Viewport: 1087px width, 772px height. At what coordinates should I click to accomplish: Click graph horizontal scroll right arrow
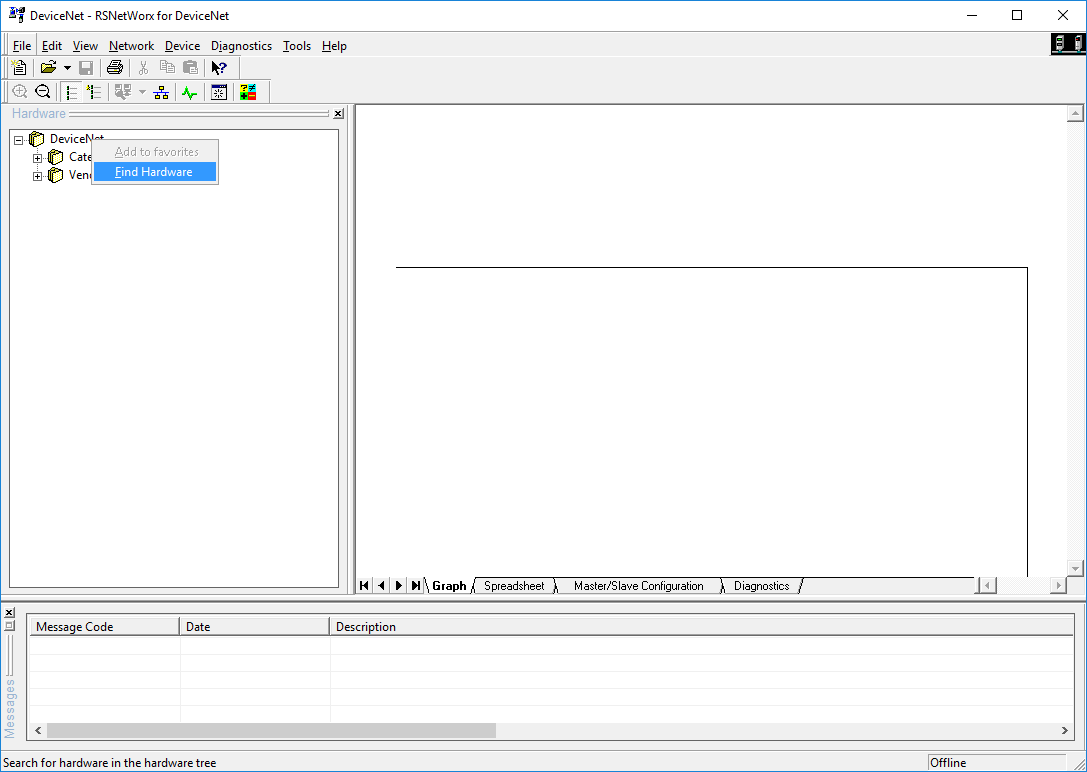point(1058,586)
